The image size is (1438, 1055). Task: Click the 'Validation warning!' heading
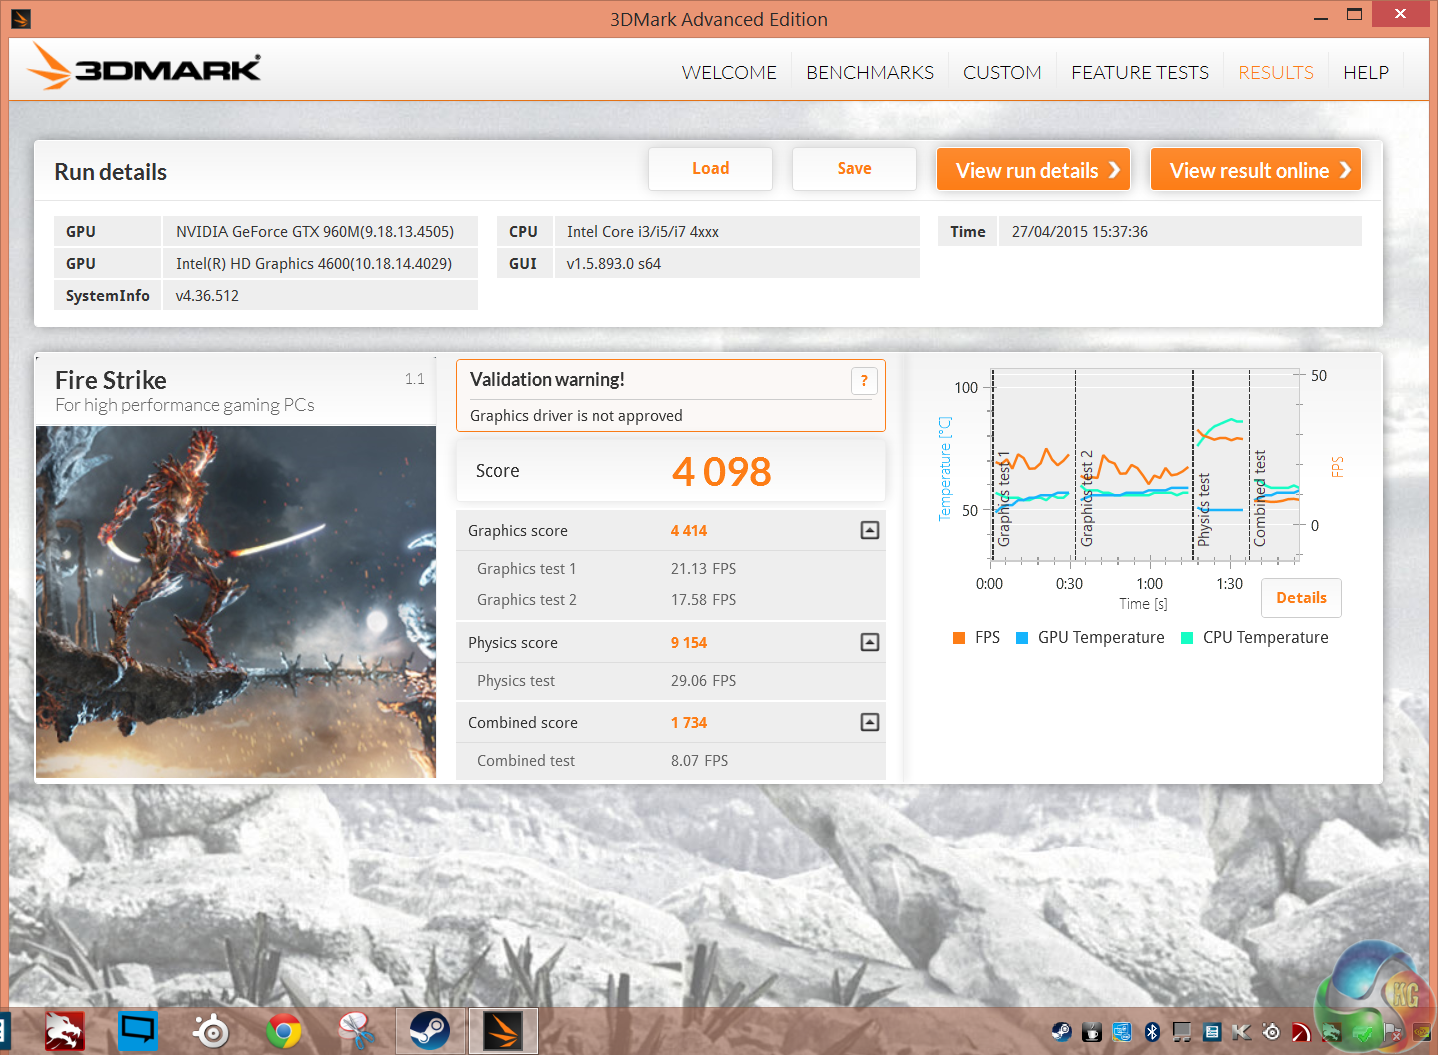click(x=547, y=379)
